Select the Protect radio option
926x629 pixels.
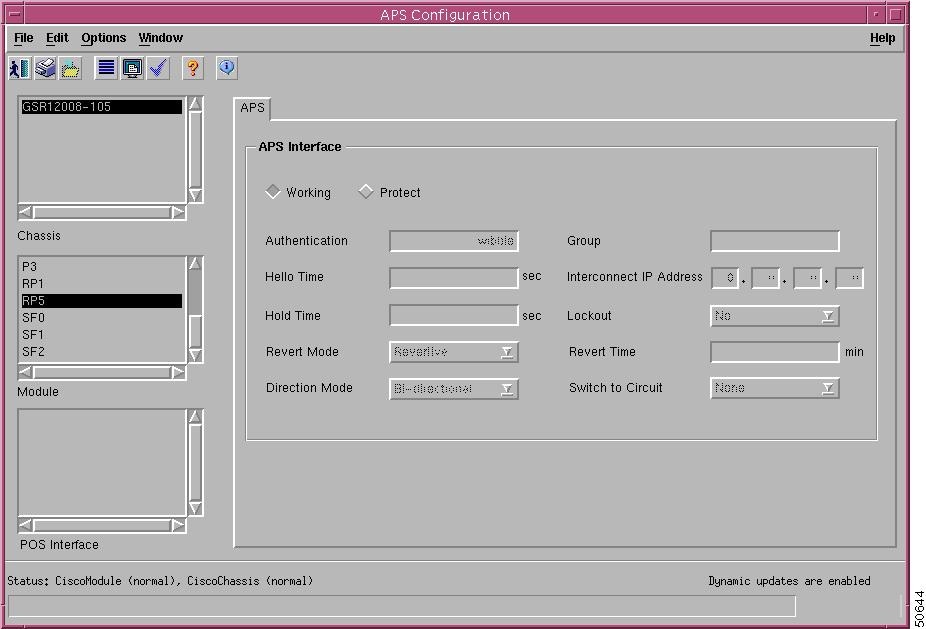point(366,192)
